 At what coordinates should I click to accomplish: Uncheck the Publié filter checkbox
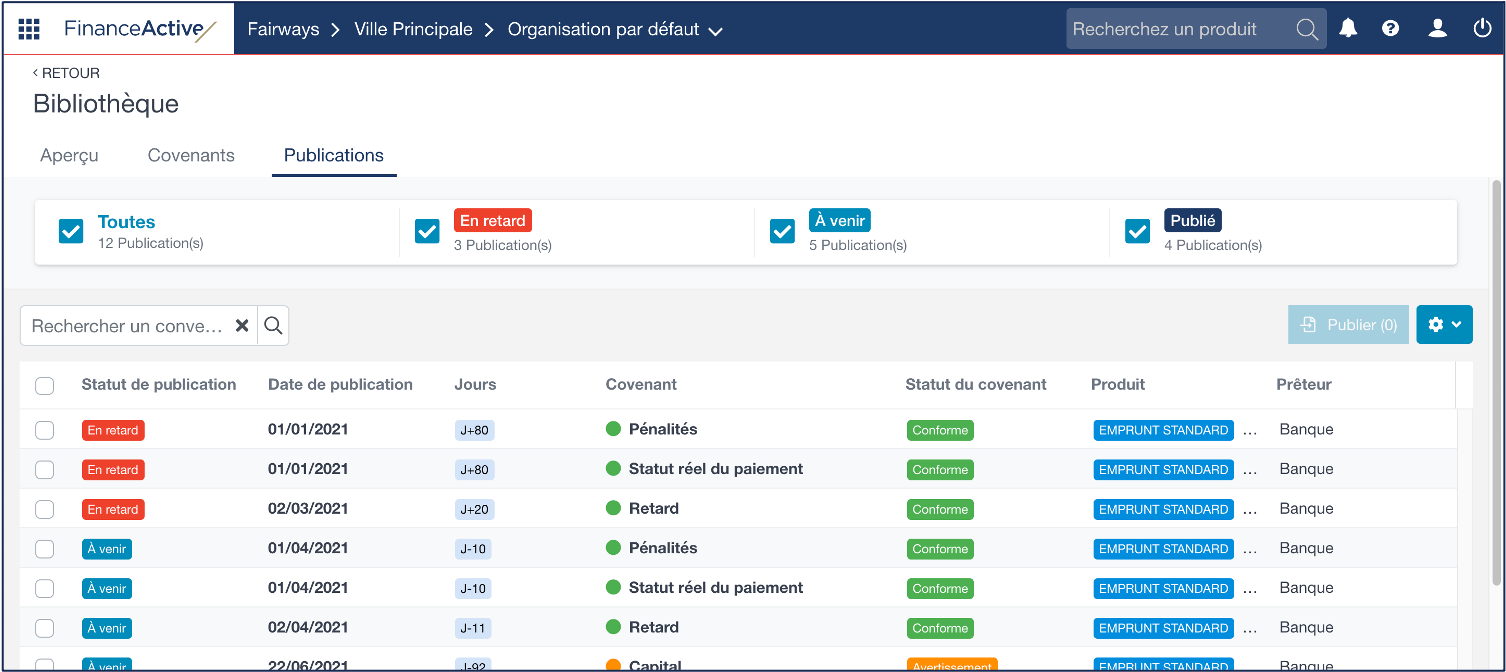(1137, 231)
